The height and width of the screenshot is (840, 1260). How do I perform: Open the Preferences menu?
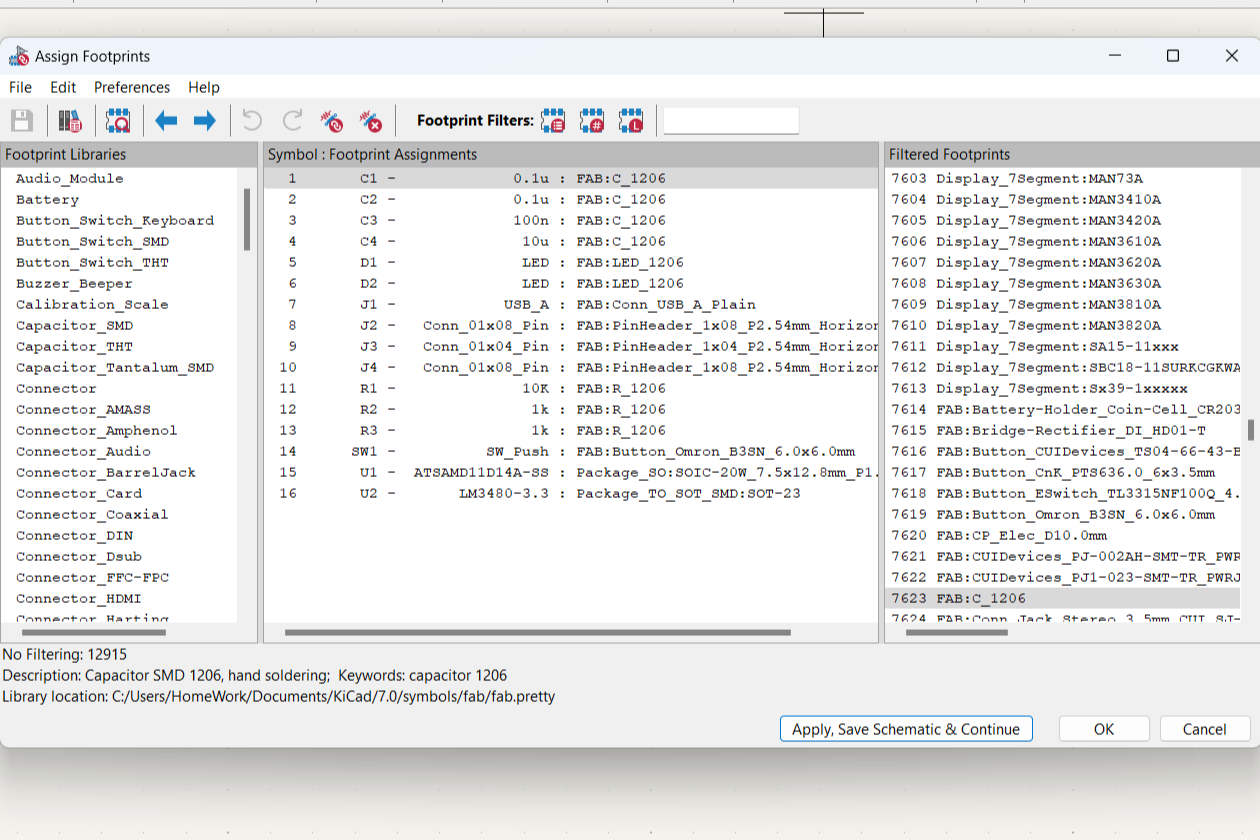[x=132, y=87]
